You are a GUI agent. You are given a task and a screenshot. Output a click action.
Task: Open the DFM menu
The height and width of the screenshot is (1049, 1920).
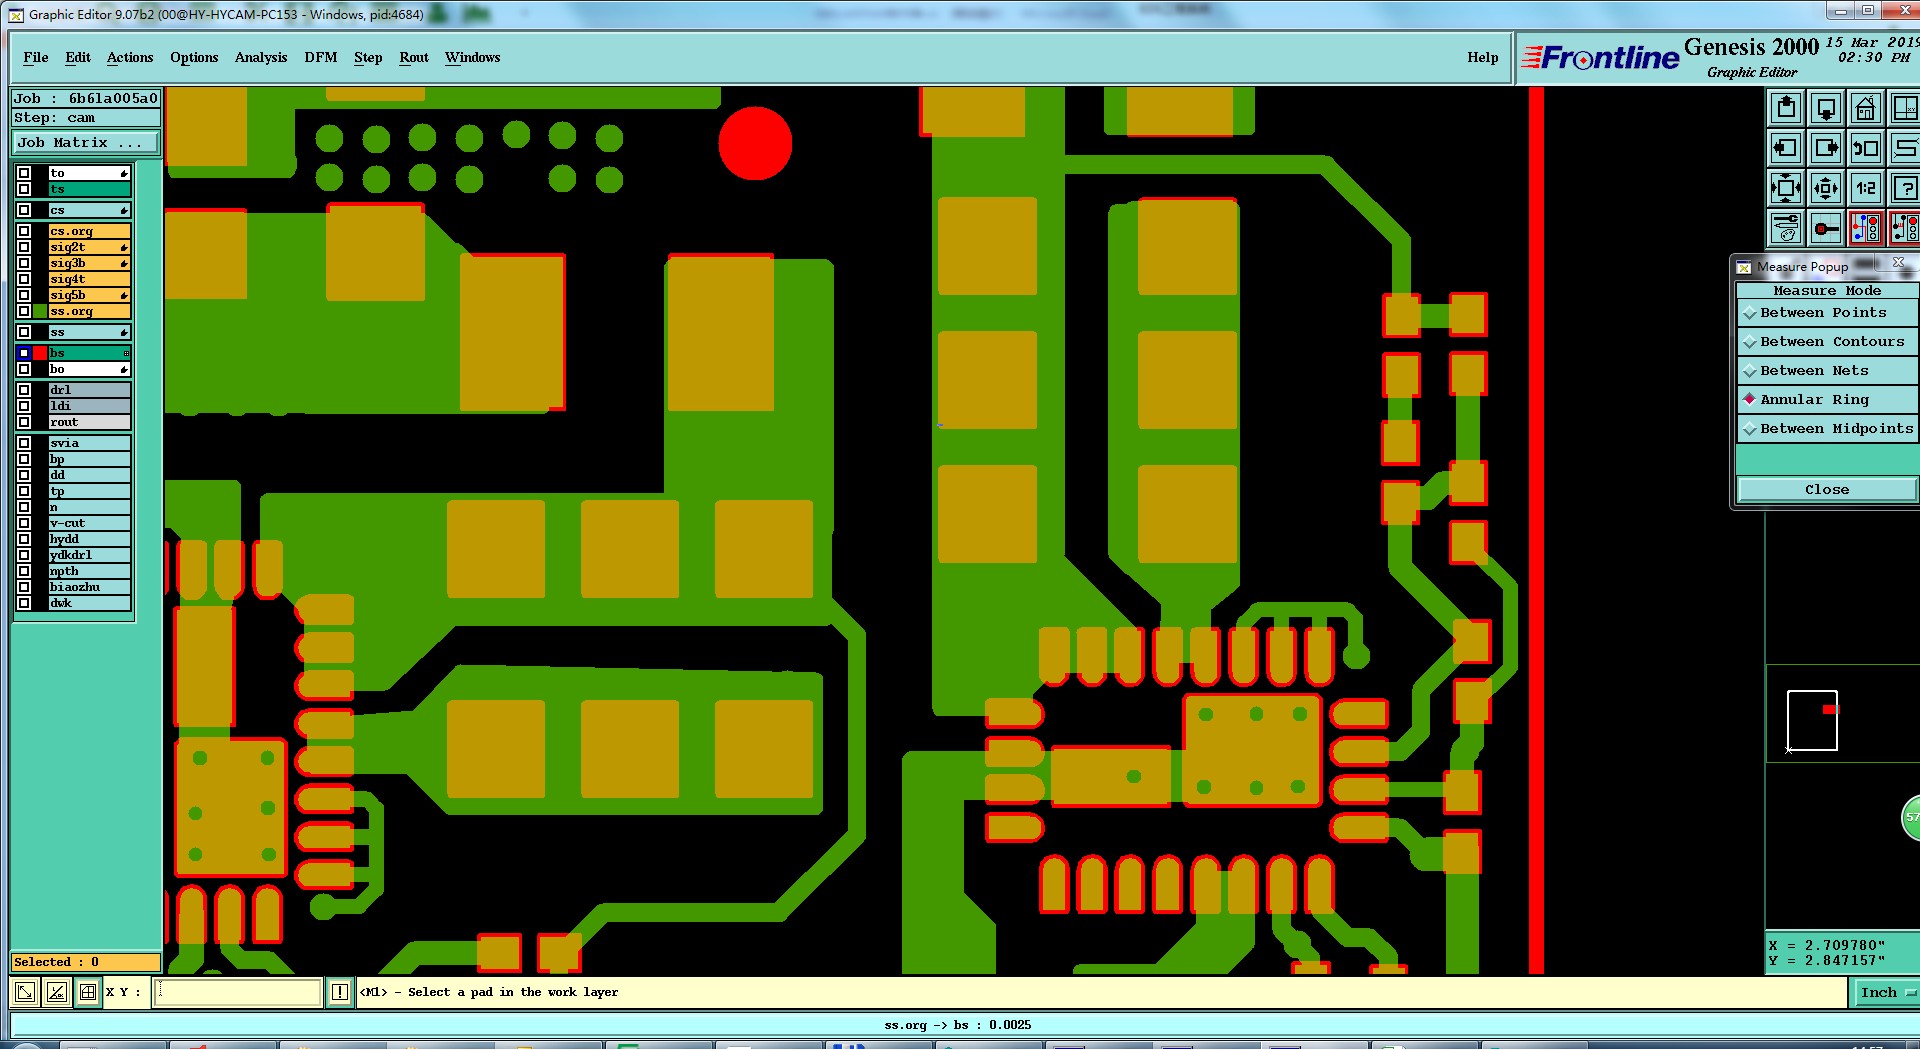[x=321, y=58]
